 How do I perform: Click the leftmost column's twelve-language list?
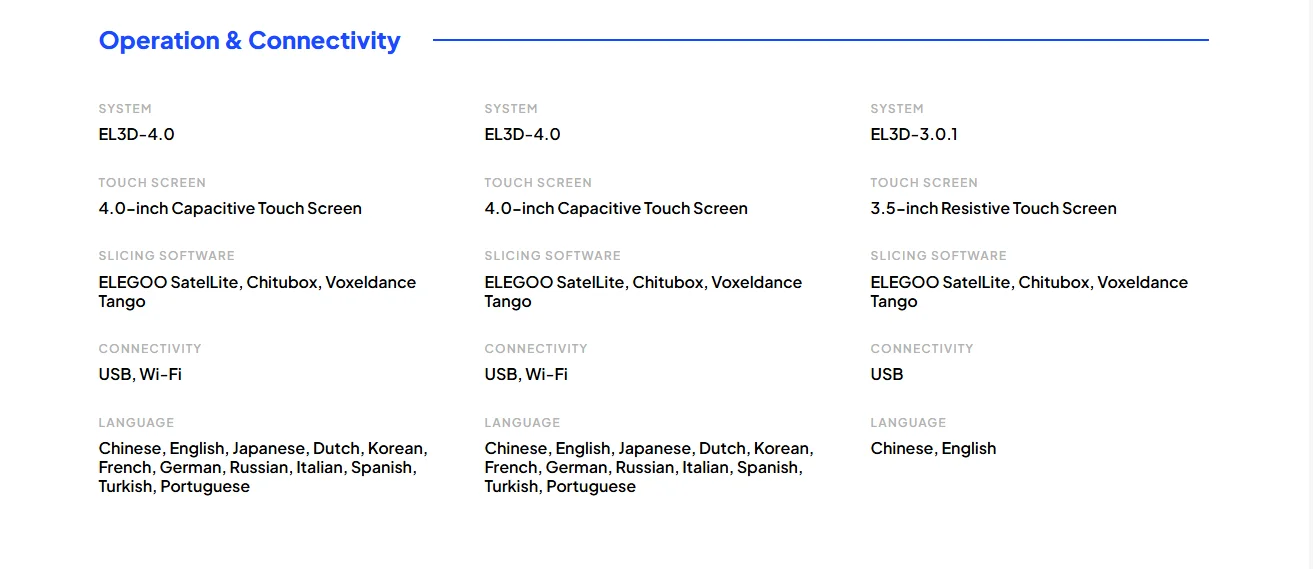tap(262, 467)
